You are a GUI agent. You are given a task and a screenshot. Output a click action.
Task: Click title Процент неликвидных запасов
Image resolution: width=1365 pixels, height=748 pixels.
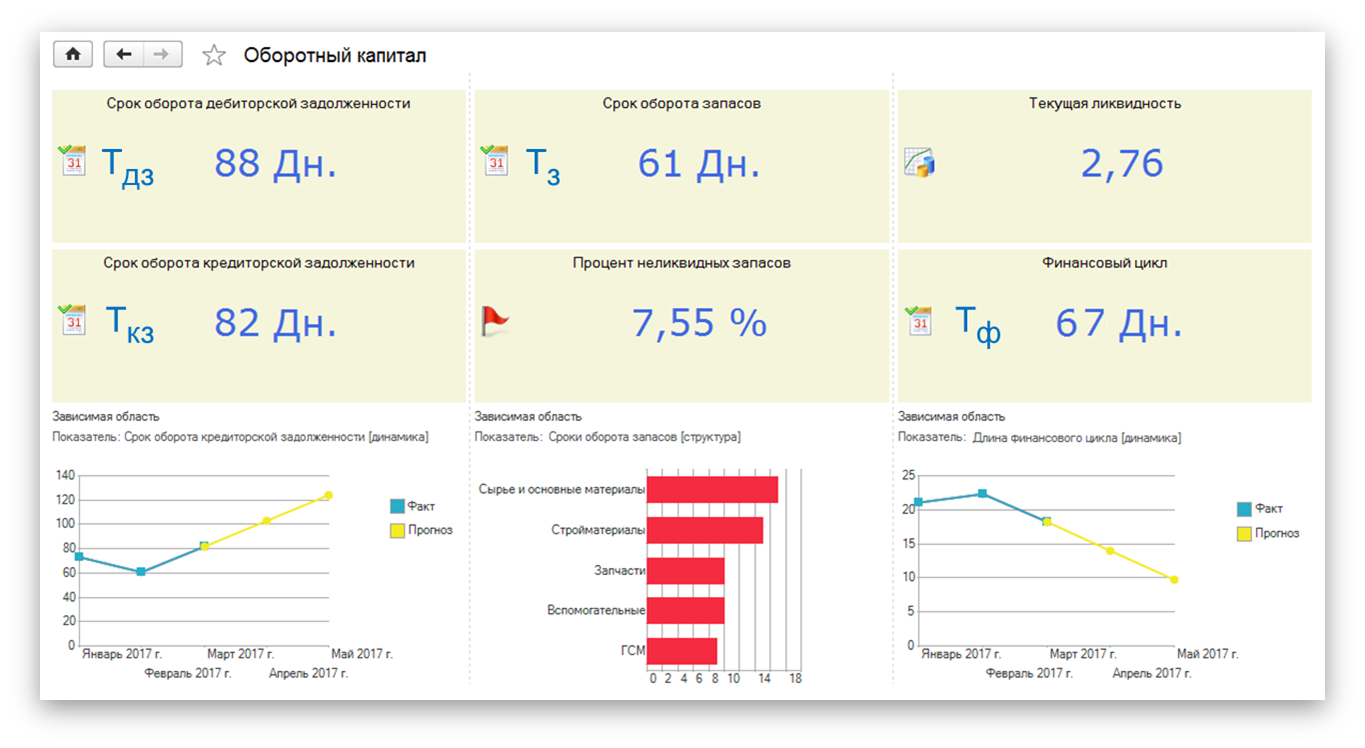[x=682, y=263]
